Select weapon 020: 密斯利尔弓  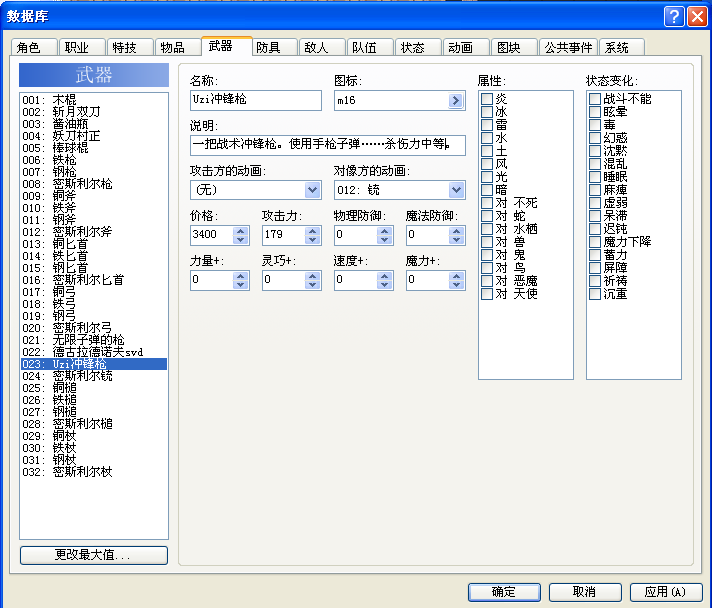[94, 328]
